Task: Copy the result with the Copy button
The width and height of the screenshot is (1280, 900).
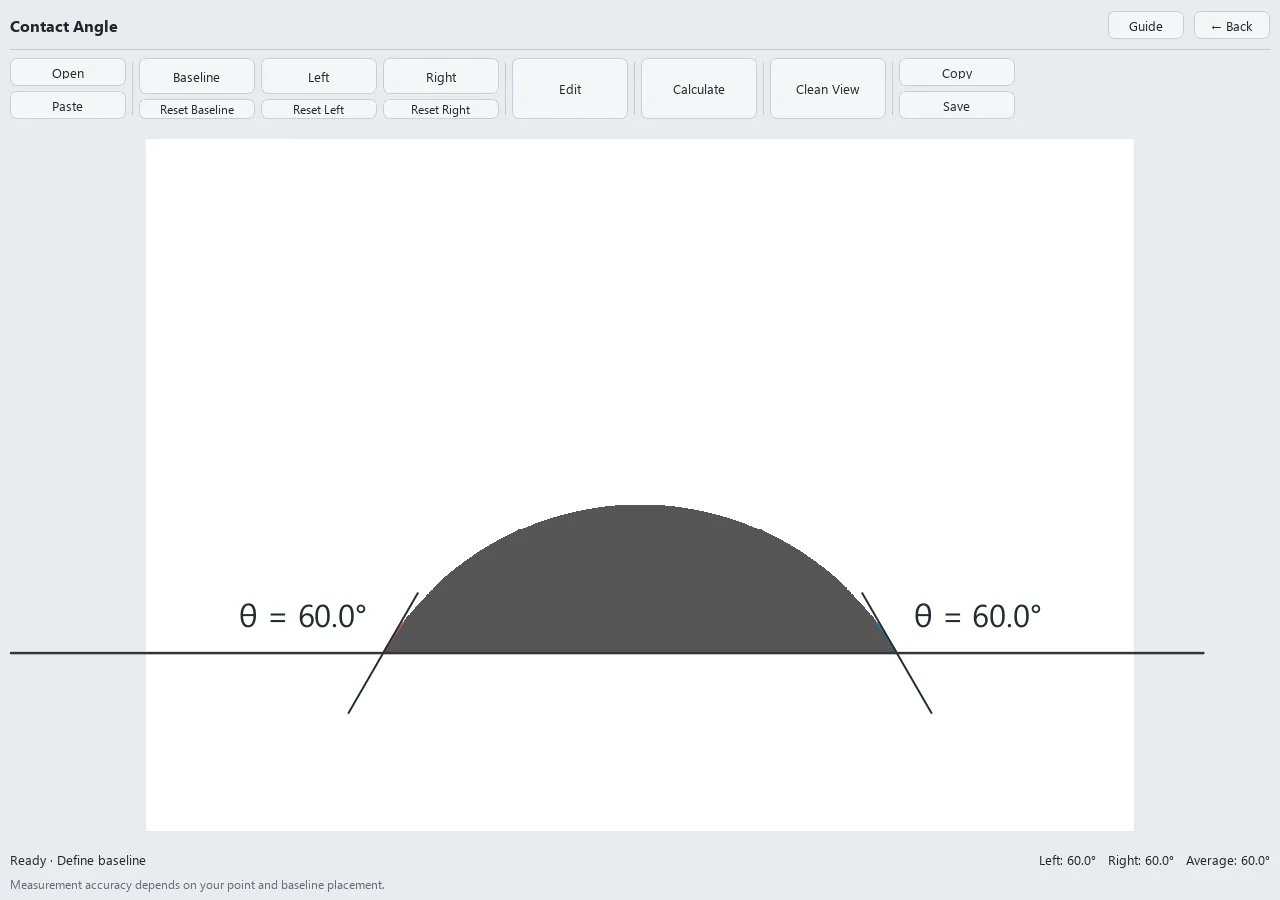Action: (957, 73)
